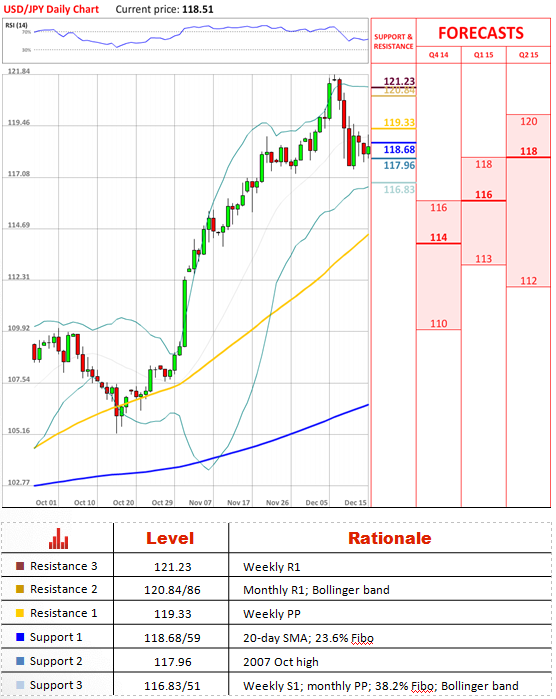Click the 'Support 3' row label
This screenshot has height=699, width=556.
pyautogui.click(x=56, y=686)
